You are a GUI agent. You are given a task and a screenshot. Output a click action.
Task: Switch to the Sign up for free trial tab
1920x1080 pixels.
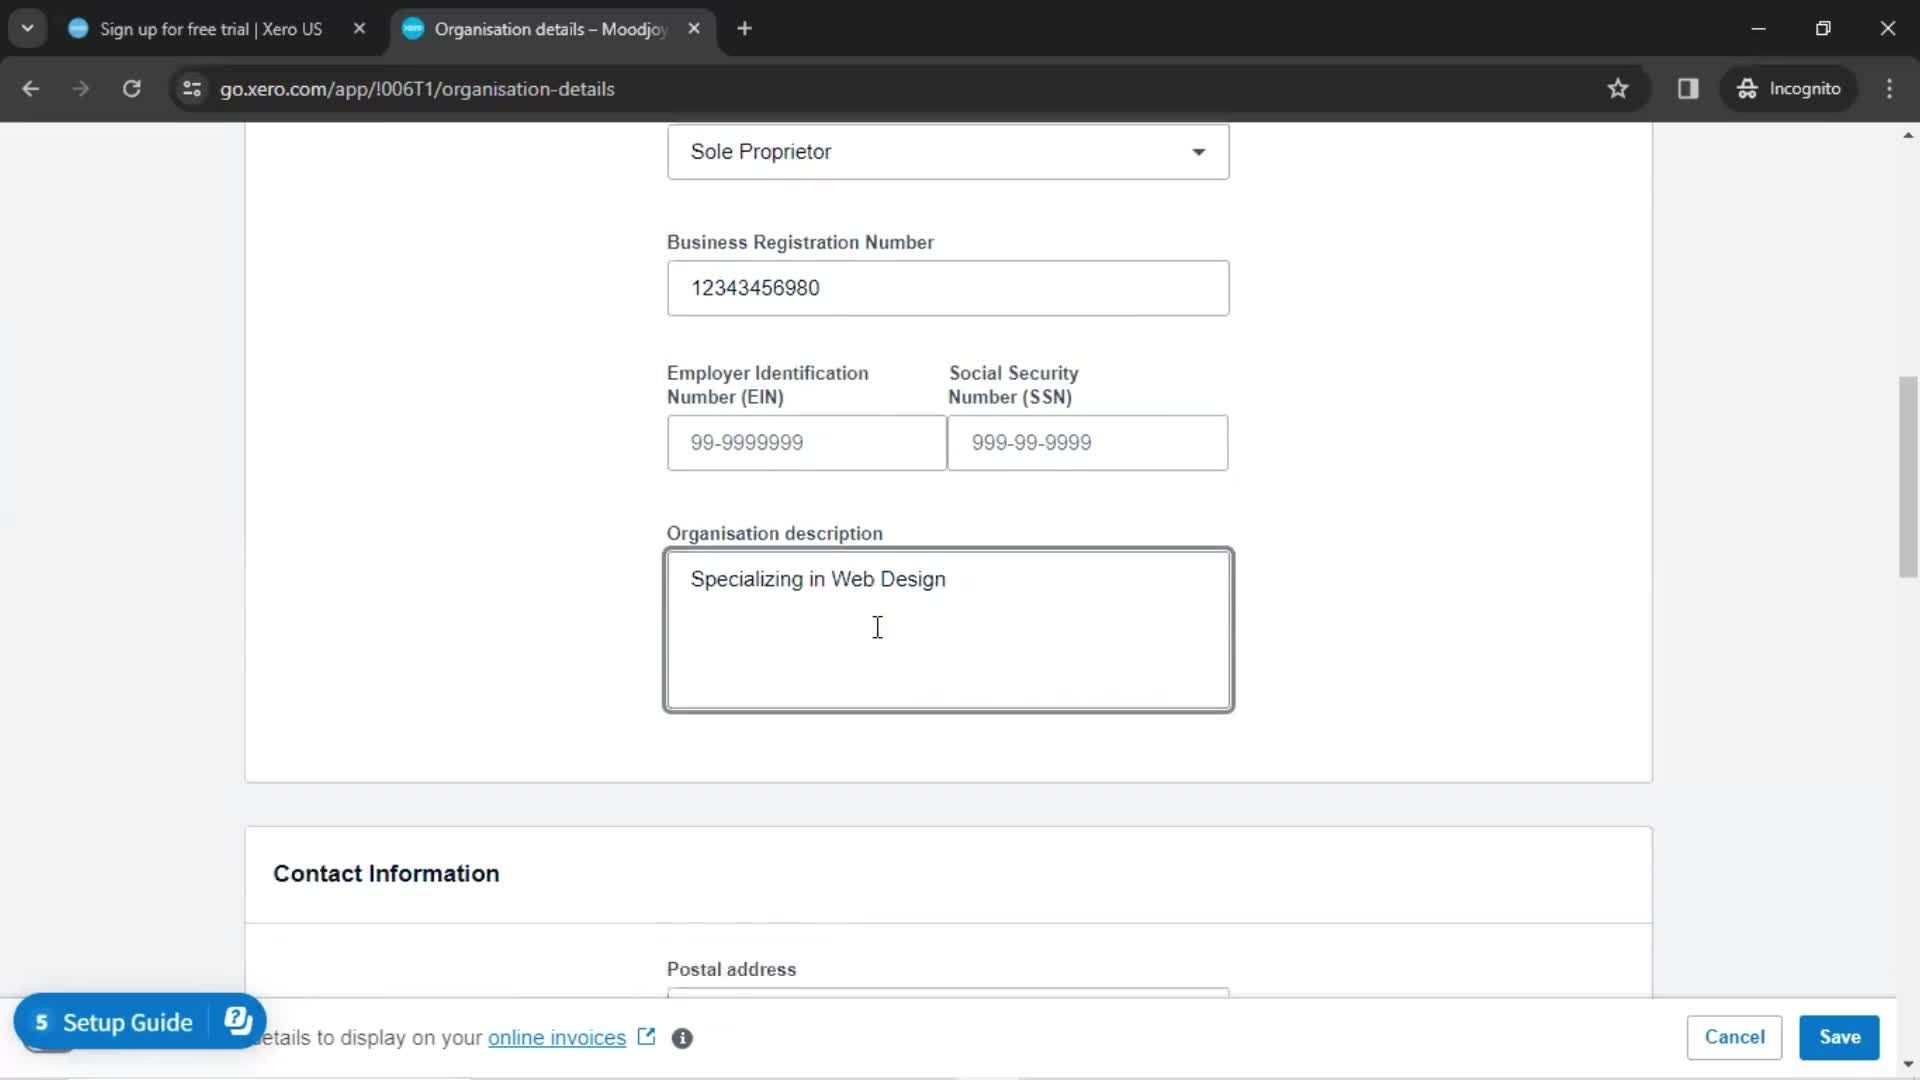click(211, 29)
